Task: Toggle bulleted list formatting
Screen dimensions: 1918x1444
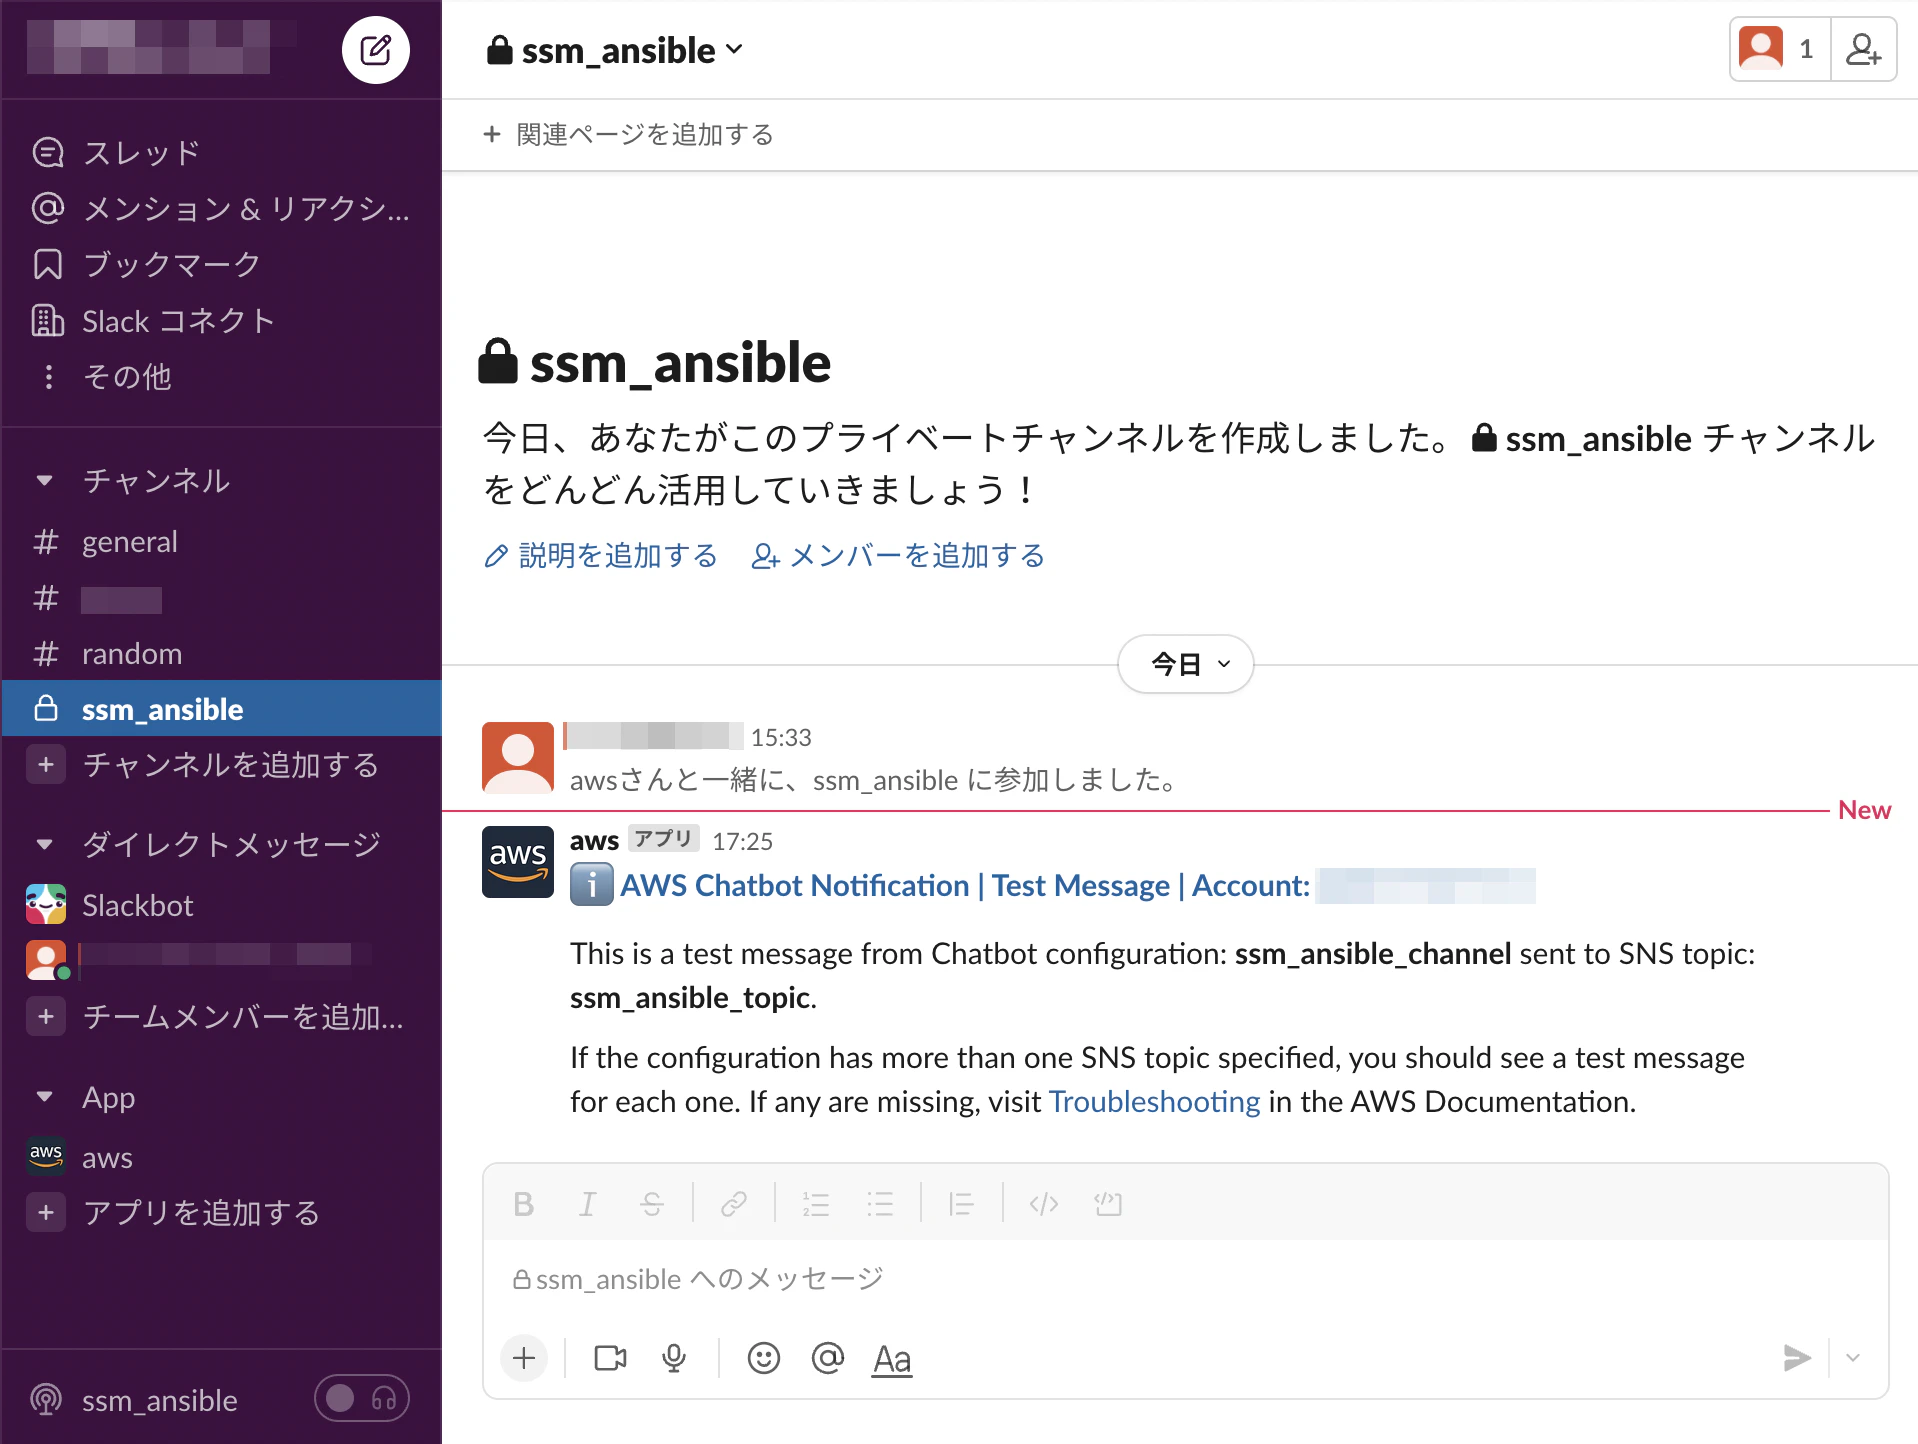Action: (x=880, y=1204)
